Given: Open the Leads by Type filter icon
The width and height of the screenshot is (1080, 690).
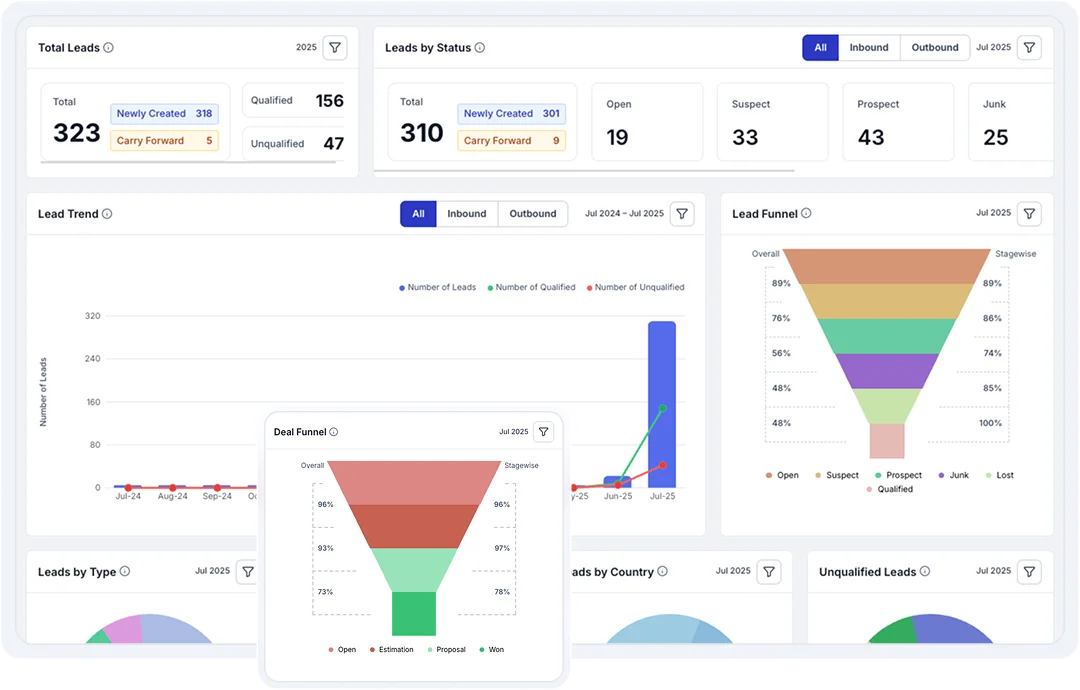Looking at the screenshot, I should point(248,572).
